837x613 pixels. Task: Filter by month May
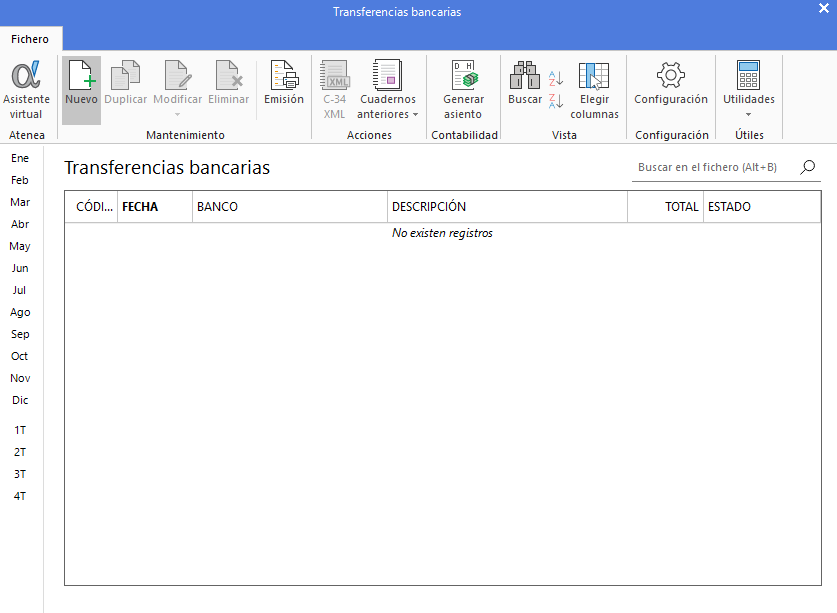(20, 246)
